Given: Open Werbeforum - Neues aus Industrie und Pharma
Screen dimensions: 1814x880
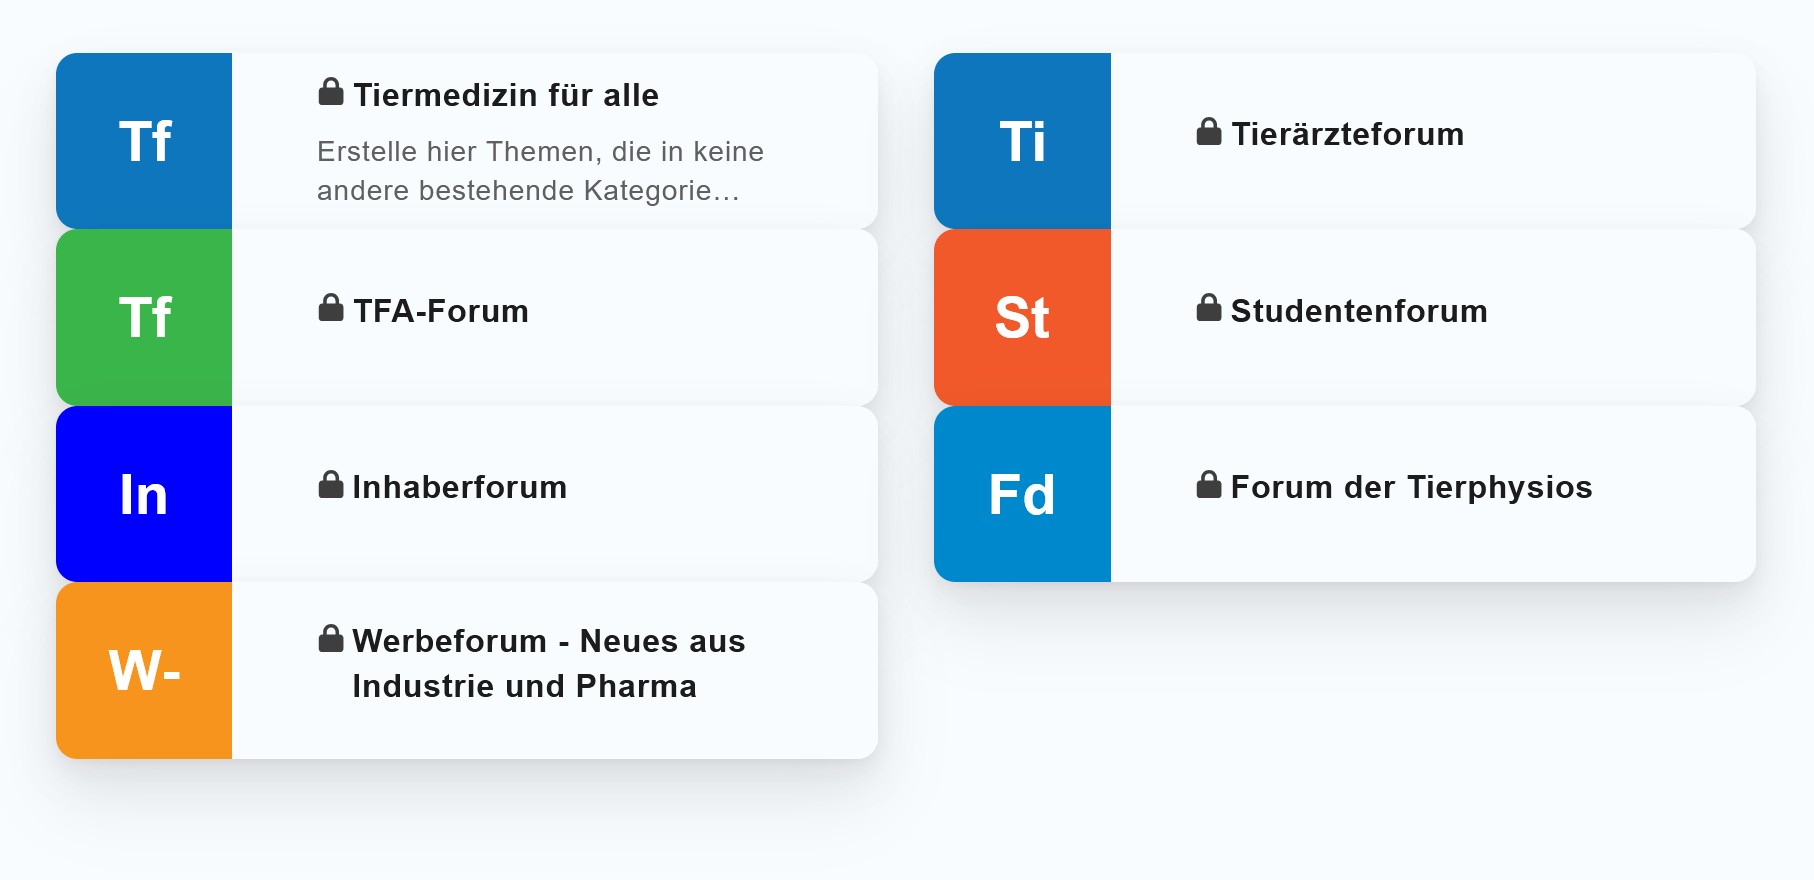Looking at the screenshot, I should point(548,663).
